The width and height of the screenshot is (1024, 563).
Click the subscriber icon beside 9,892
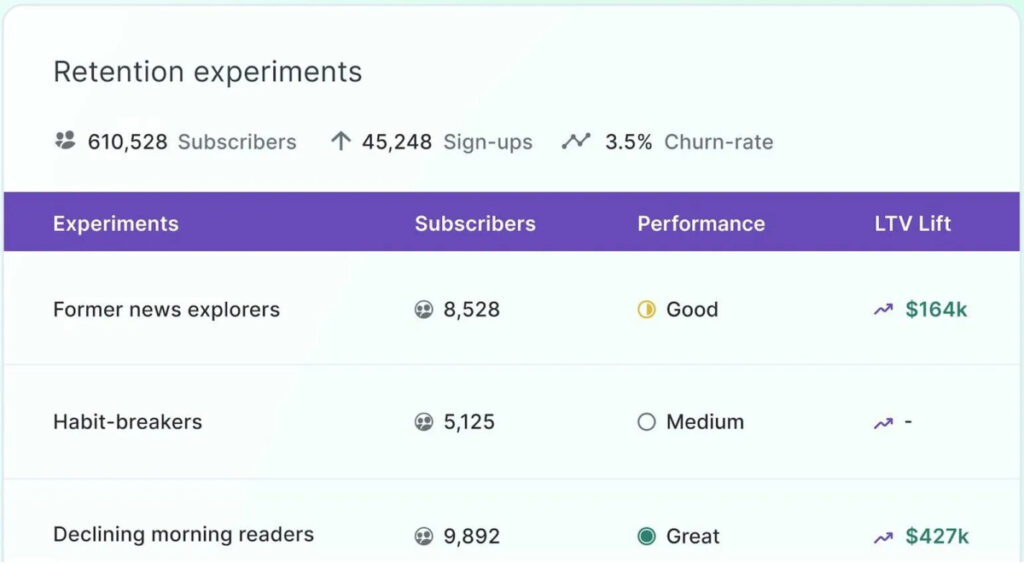(x=424, y=536)
